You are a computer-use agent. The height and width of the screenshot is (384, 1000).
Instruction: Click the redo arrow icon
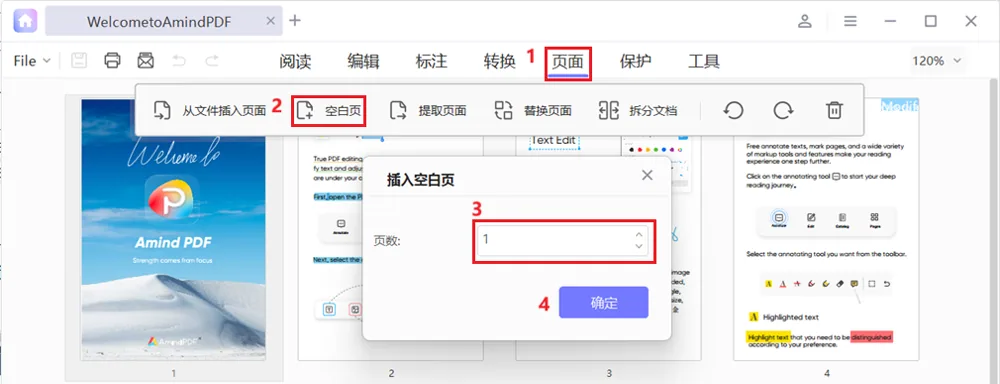(x=212, y=61)
